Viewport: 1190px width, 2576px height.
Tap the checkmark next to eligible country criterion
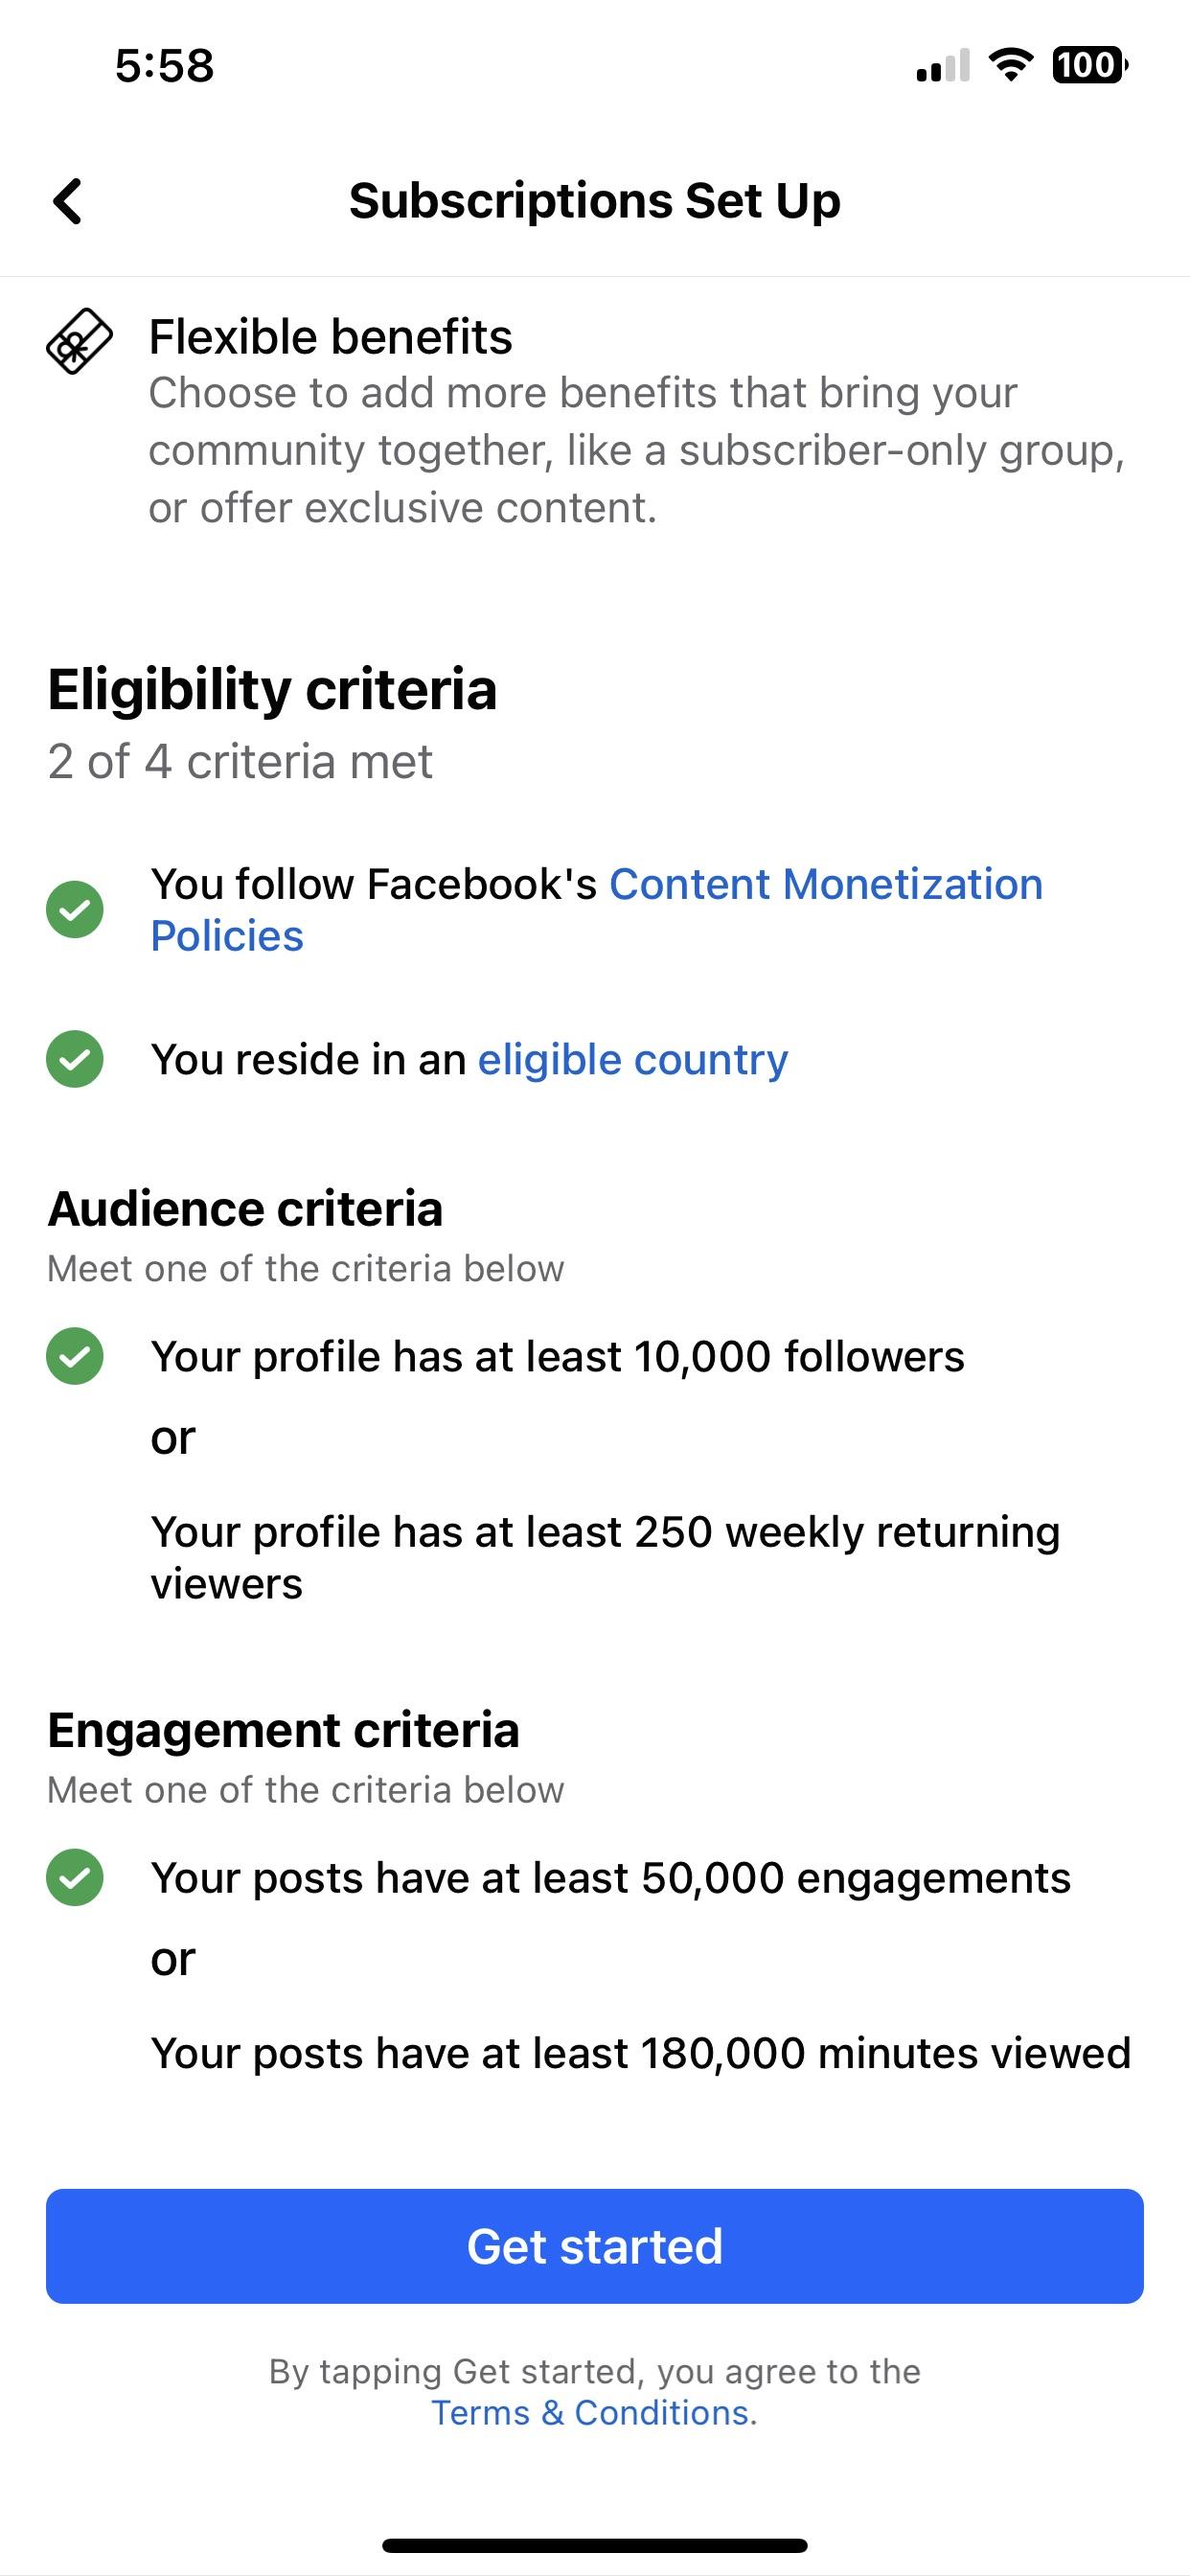pyautogui.click(x=75, y=1061)
